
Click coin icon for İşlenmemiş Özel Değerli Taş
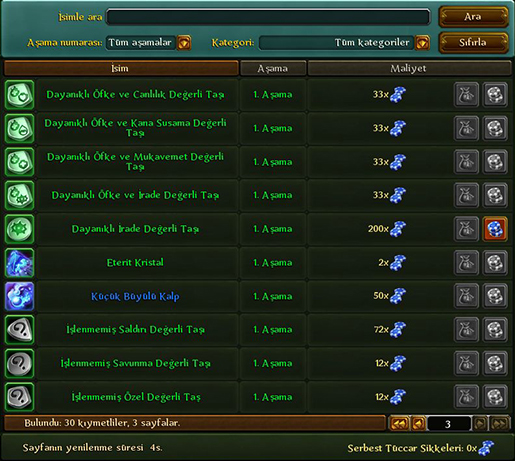click(495, 397)
